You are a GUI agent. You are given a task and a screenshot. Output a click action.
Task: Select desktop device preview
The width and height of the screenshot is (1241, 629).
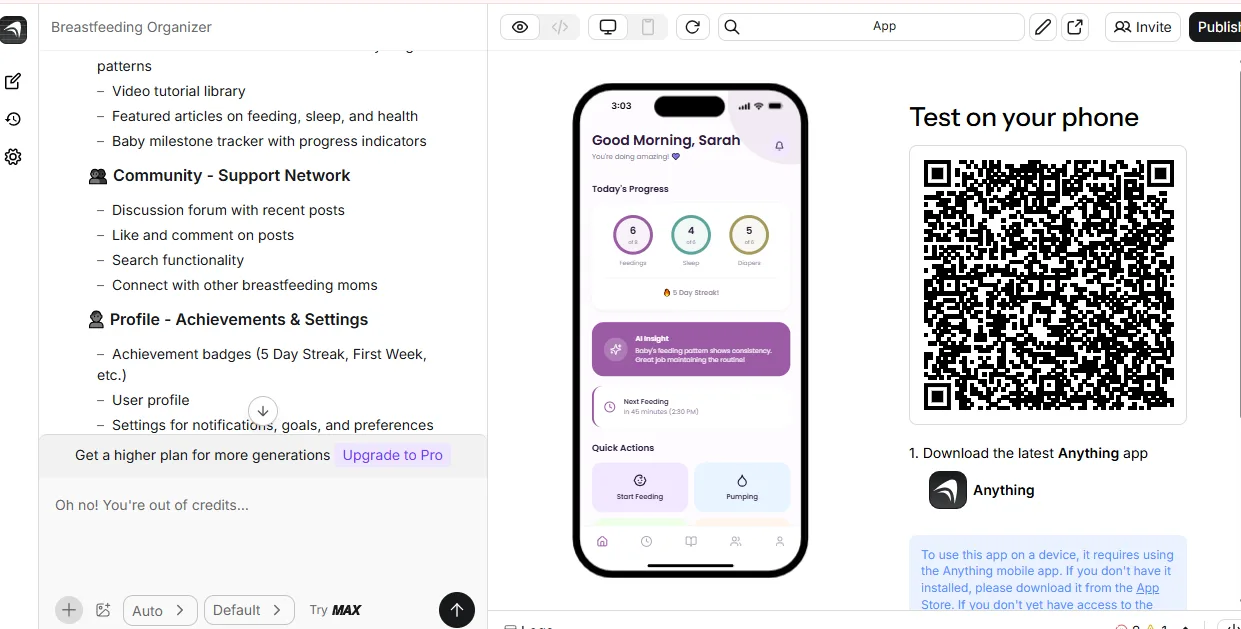coord(608,27)
